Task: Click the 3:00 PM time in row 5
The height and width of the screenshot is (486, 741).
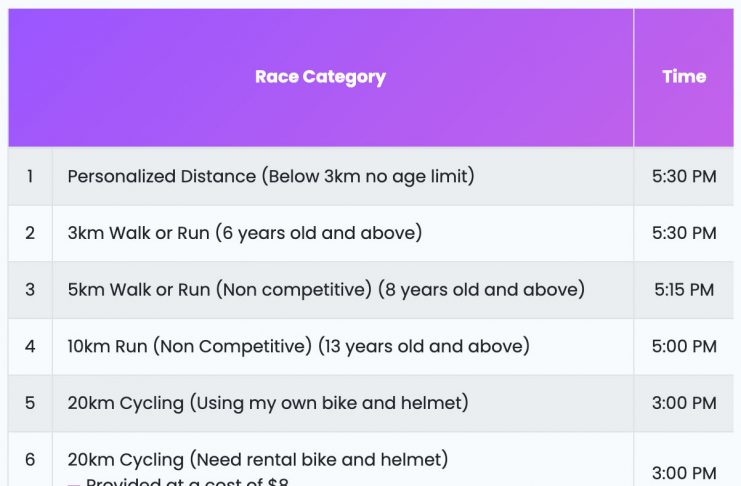Action: tap(684, 403)
